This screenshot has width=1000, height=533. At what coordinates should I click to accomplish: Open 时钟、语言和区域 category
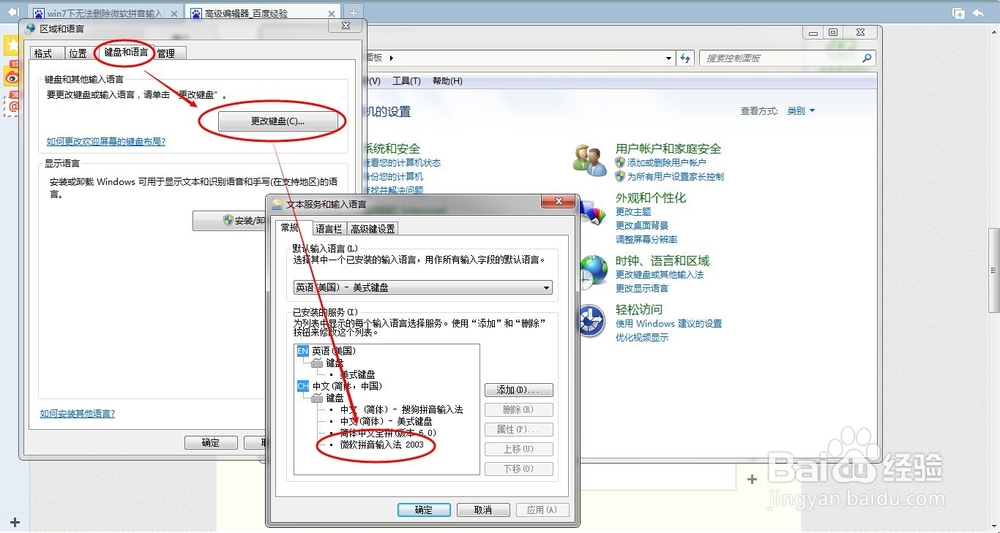(662, 261)
